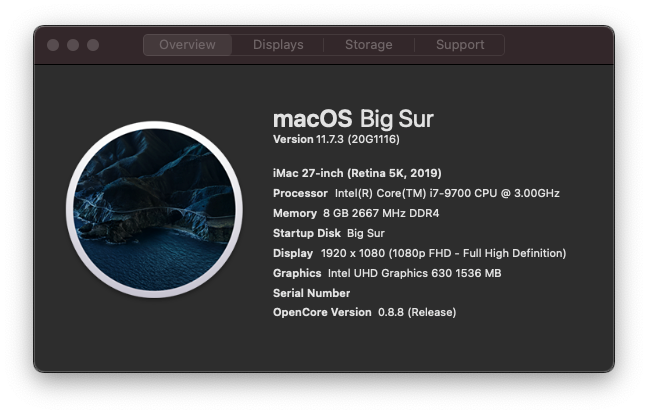Click the Display 1920 x 1080 line
The height and width of the screenshot is (414, 648).
419,253
